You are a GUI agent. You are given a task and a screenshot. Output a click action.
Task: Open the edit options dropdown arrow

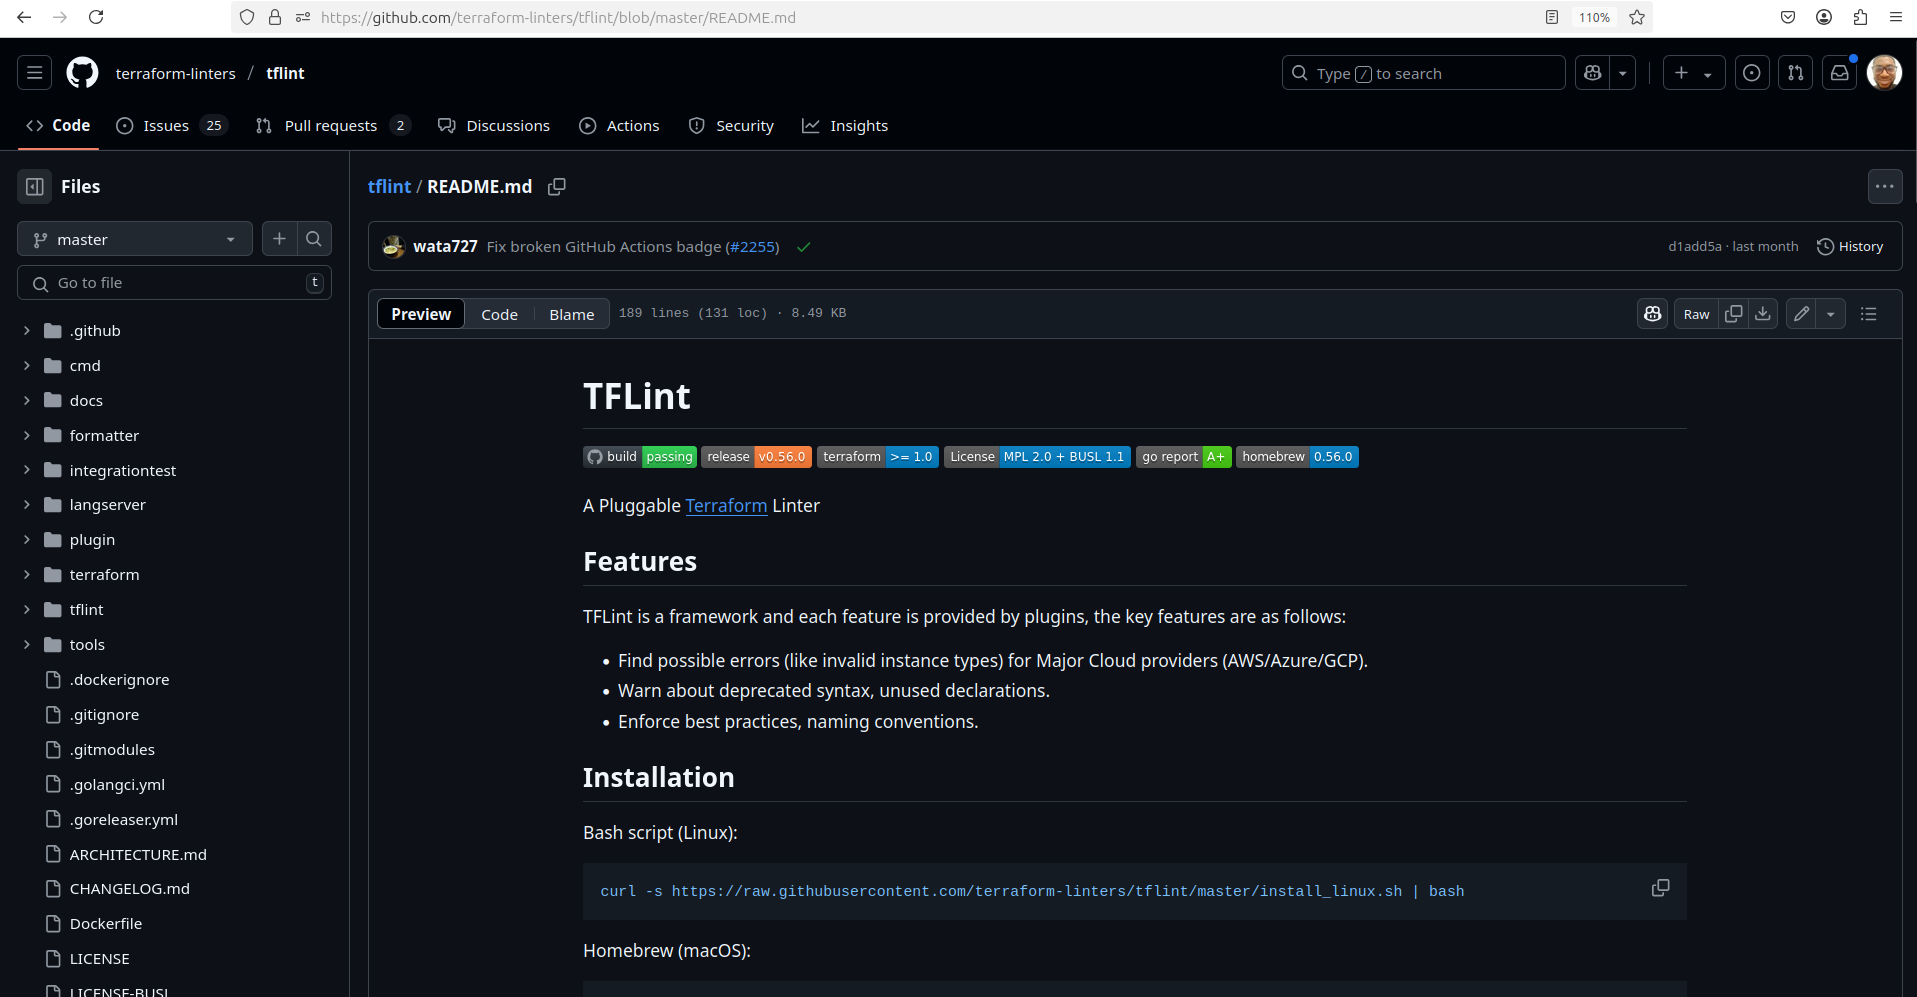tap(1831, 314)
